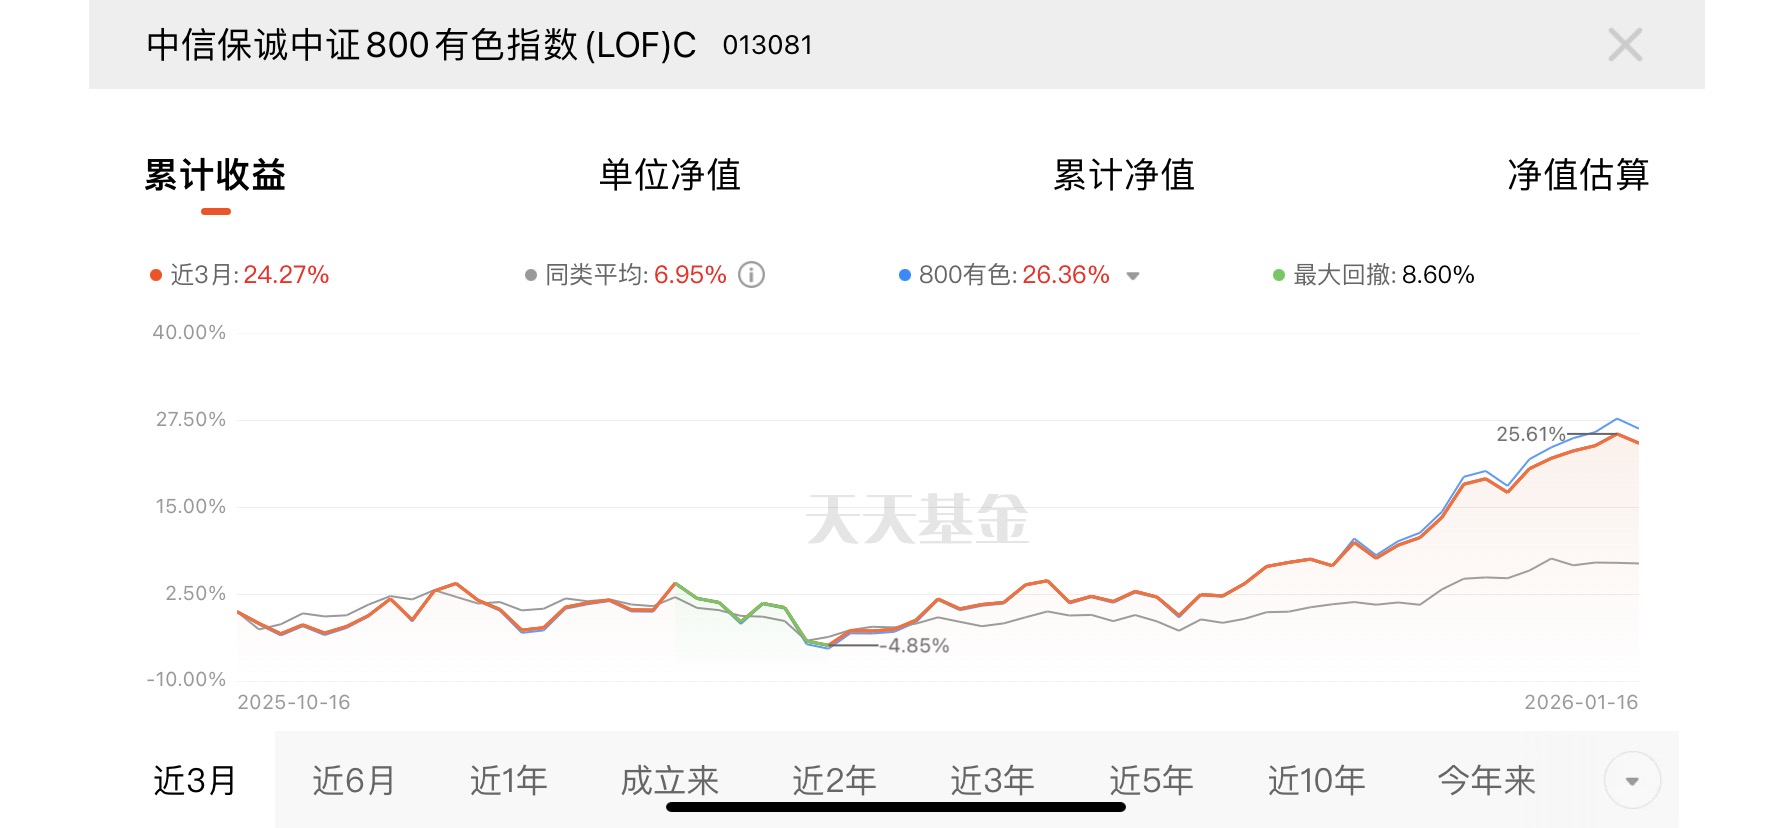Toggle the blue 800有色 legend dot
The image size is (1792, 828).
tap(905, 276)
